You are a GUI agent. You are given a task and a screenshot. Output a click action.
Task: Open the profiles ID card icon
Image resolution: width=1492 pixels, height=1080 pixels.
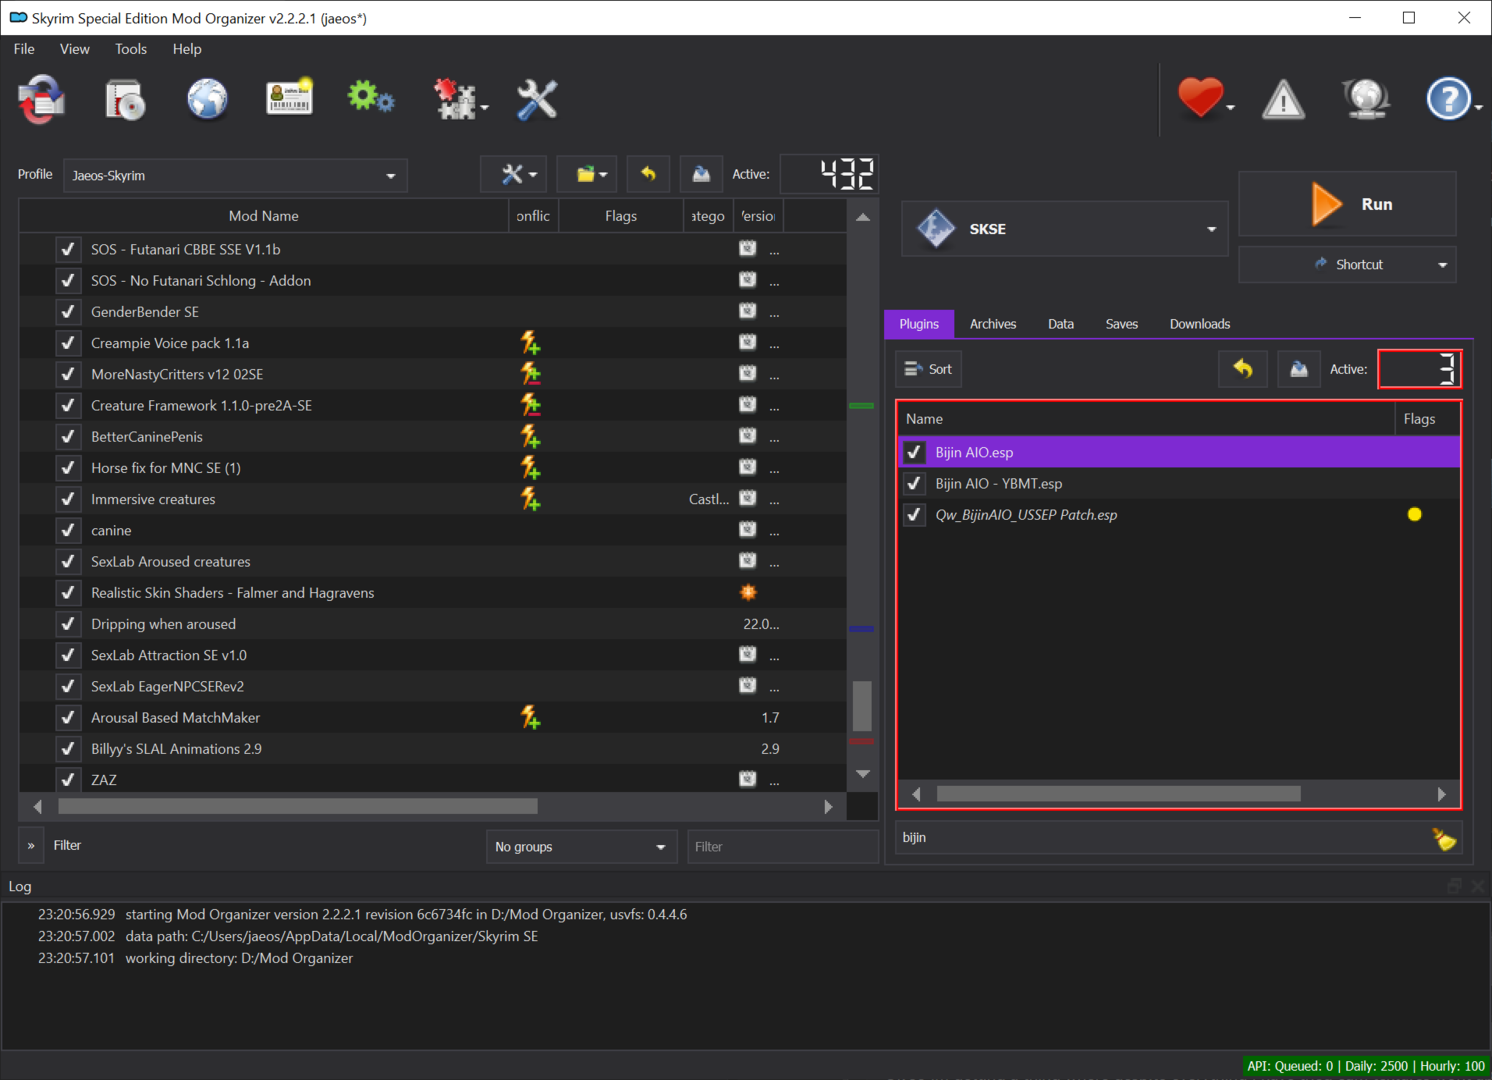(x=289, y=98)
